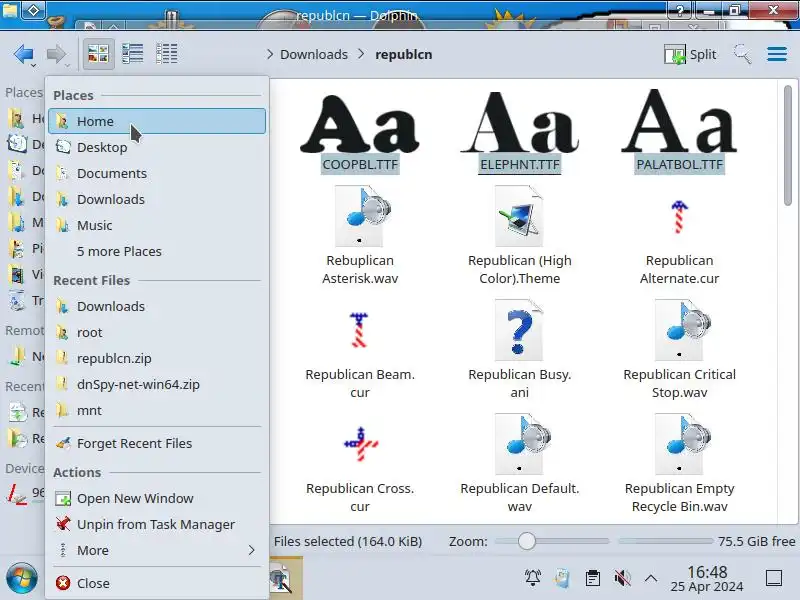Open root under Recent Files
The height and width of the screenshot is (600, 800).
(x=157, y=333)
